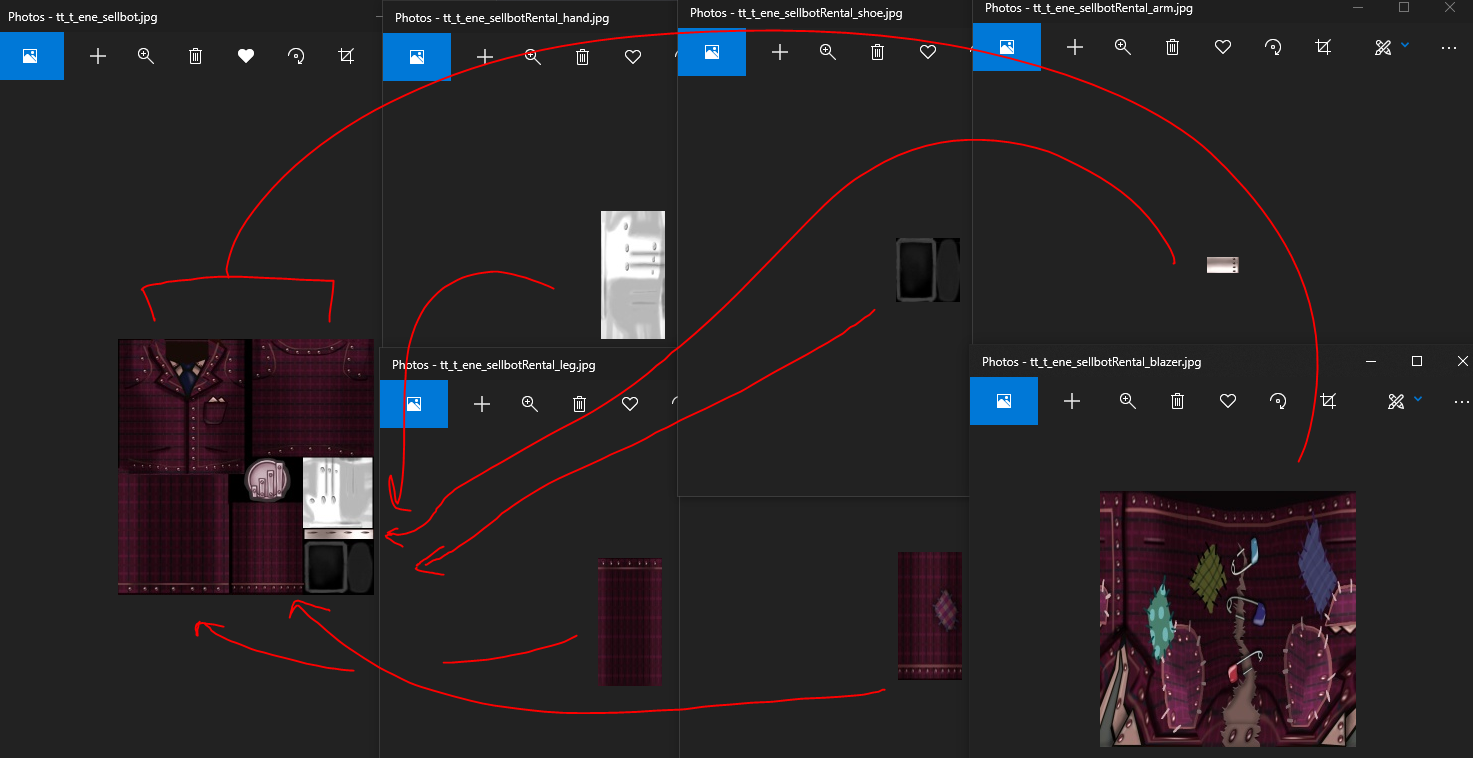Screen dimensions: 1473x758
Task: Click the plus icon in sellbotRental_blazer.jpg window
Action: tap(1072, 401)
